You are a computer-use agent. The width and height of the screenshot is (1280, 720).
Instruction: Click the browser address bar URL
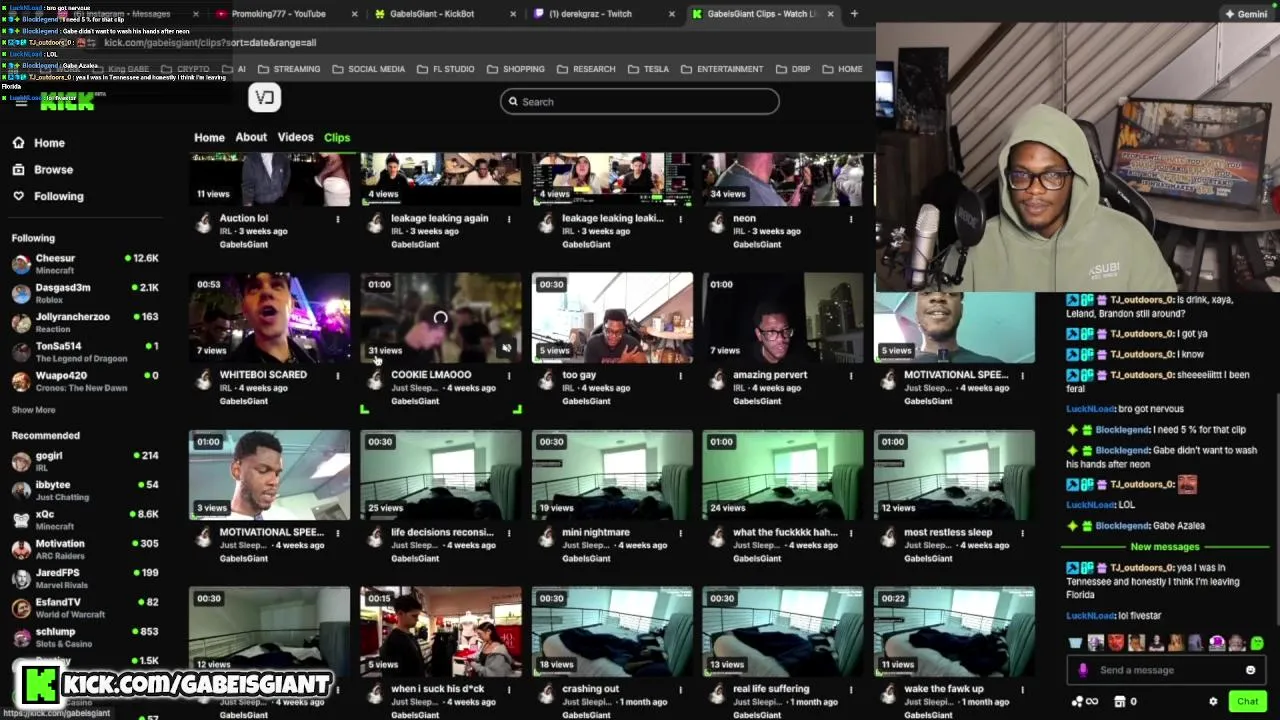pyautogui.click(x=210, y=43)
